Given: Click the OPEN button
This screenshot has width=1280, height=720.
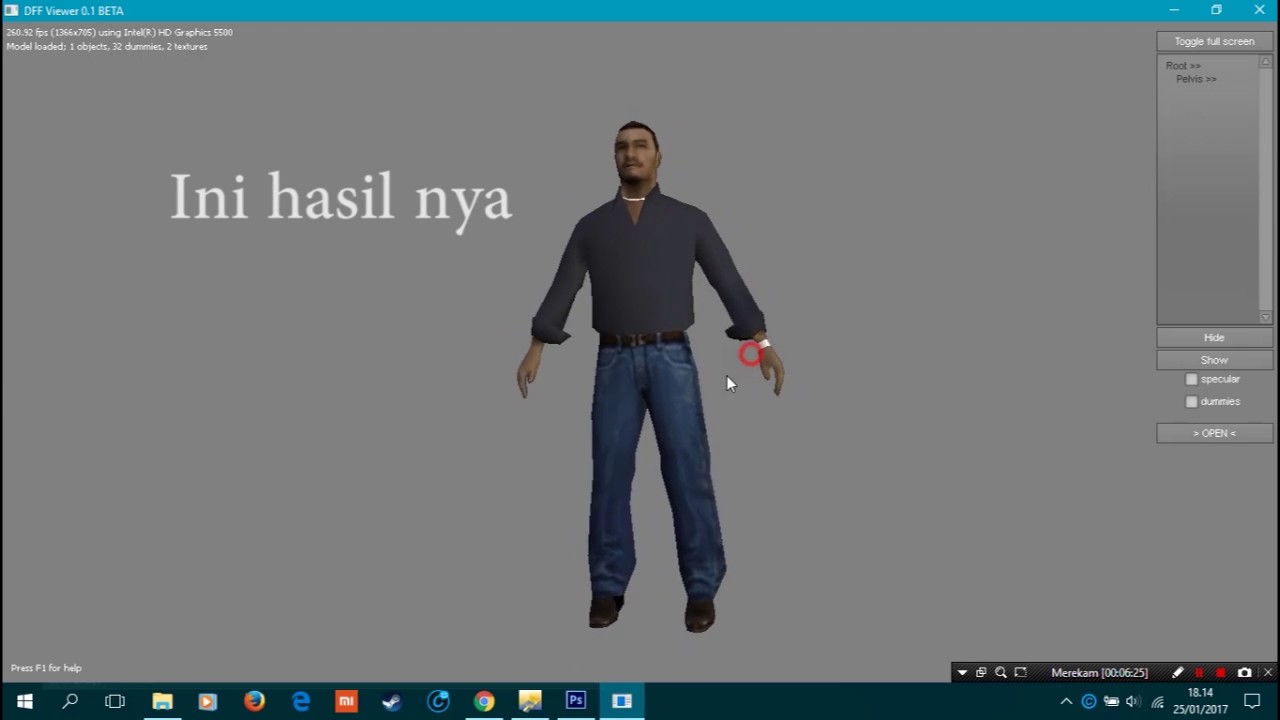Looking at the screenshot, I should 1214,433.
